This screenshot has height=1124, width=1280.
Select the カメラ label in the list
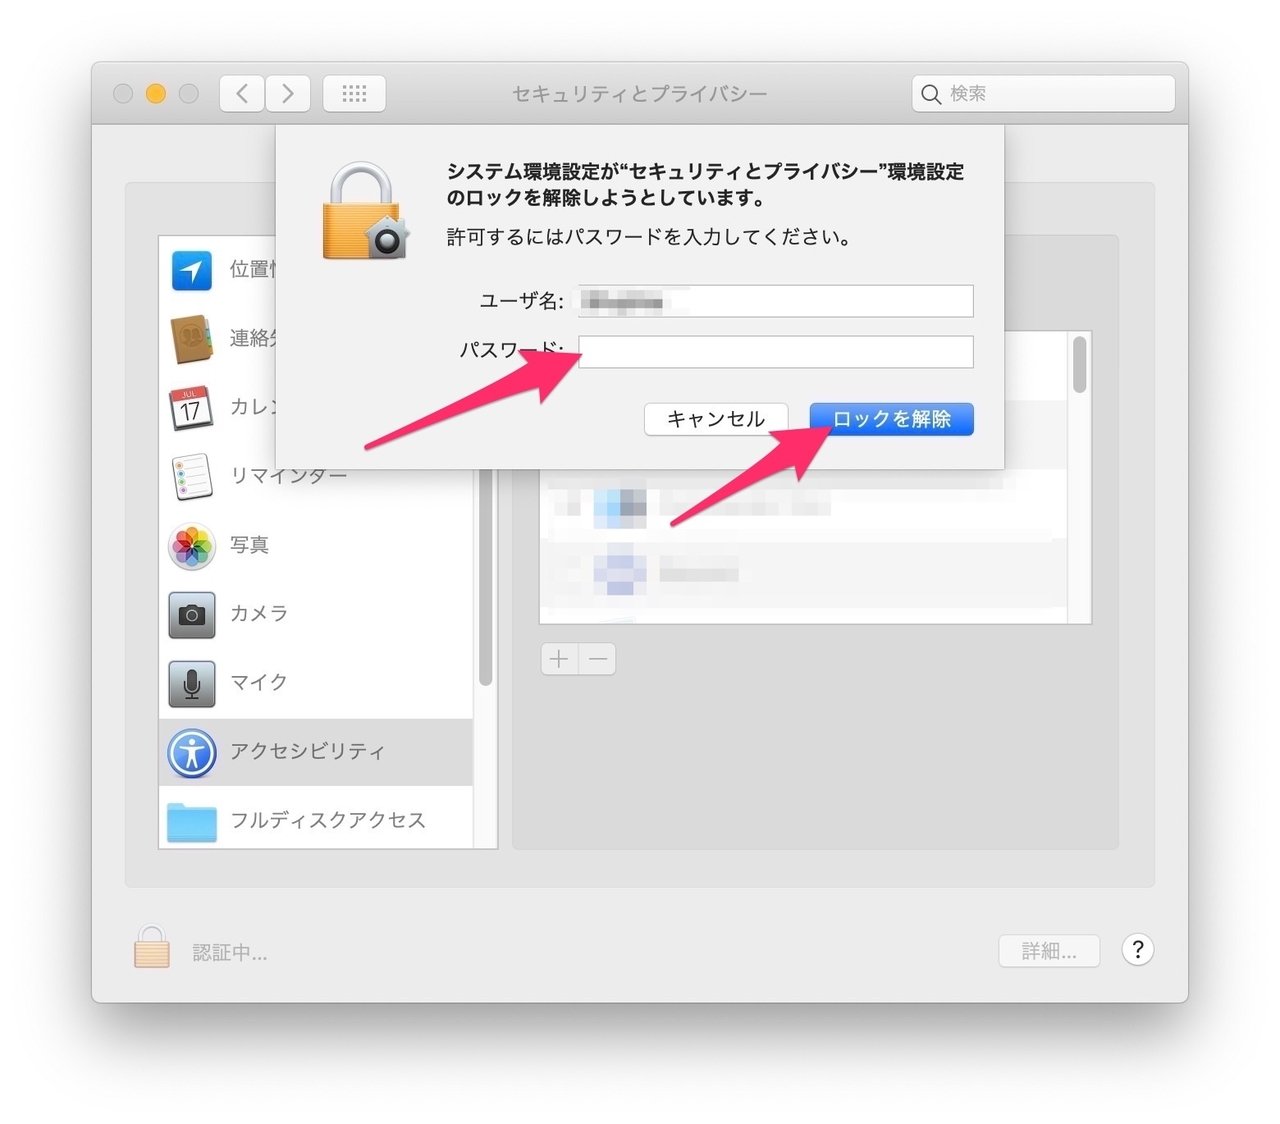tap(259, 613)
